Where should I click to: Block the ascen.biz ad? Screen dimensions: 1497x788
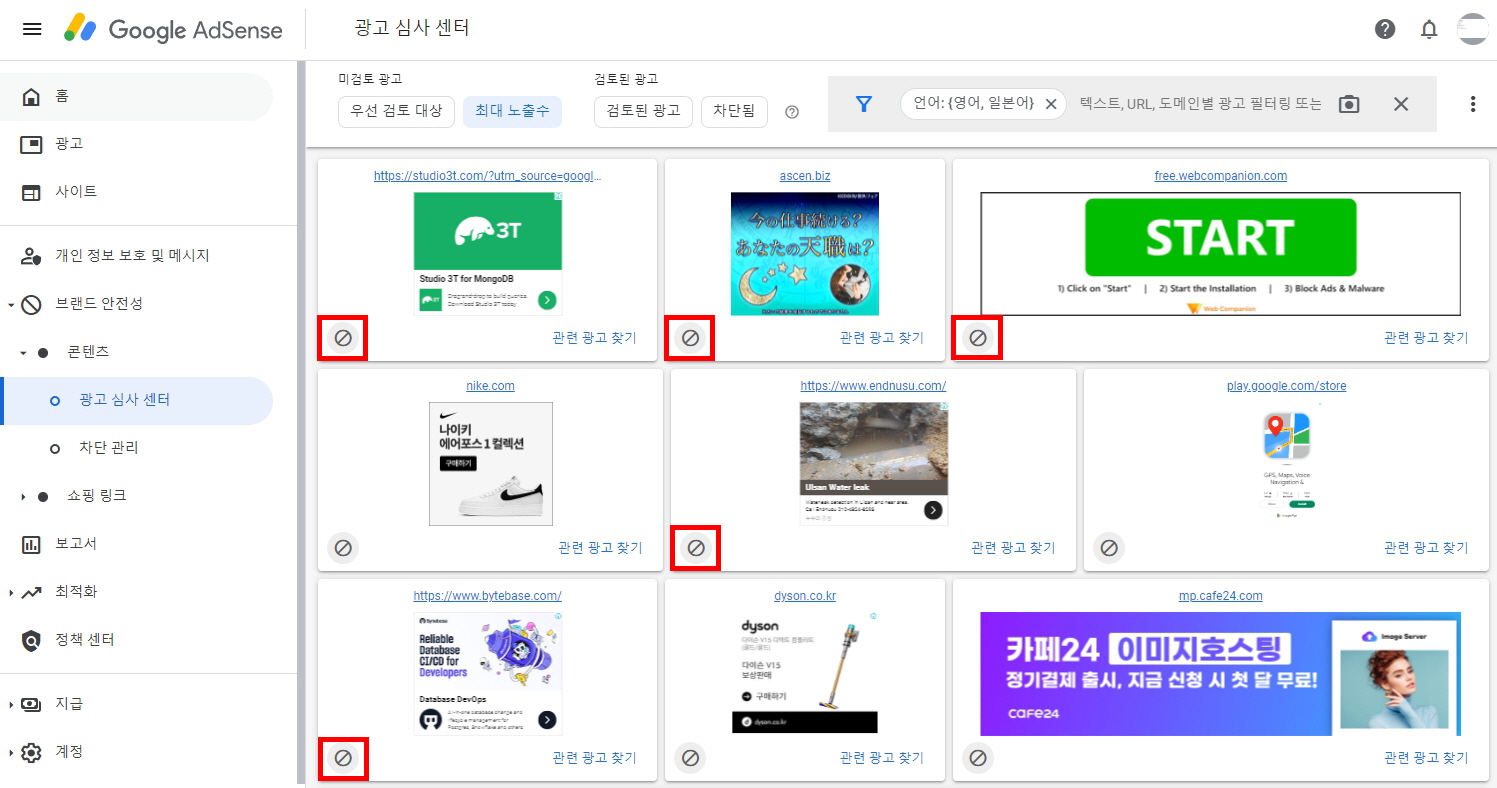click(690, 338)
